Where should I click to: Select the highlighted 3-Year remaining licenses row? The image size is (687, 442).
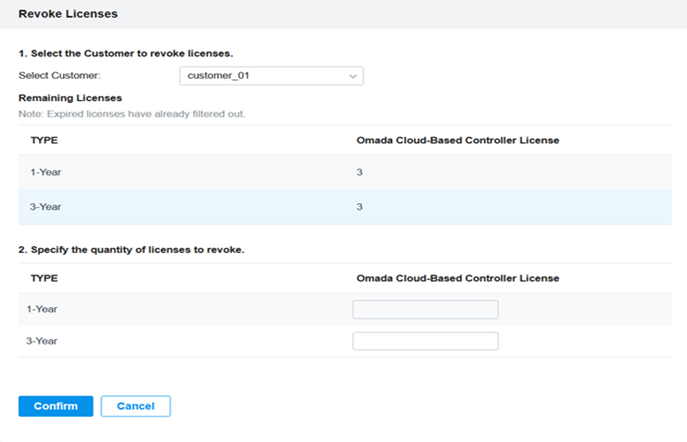point(345,207)
